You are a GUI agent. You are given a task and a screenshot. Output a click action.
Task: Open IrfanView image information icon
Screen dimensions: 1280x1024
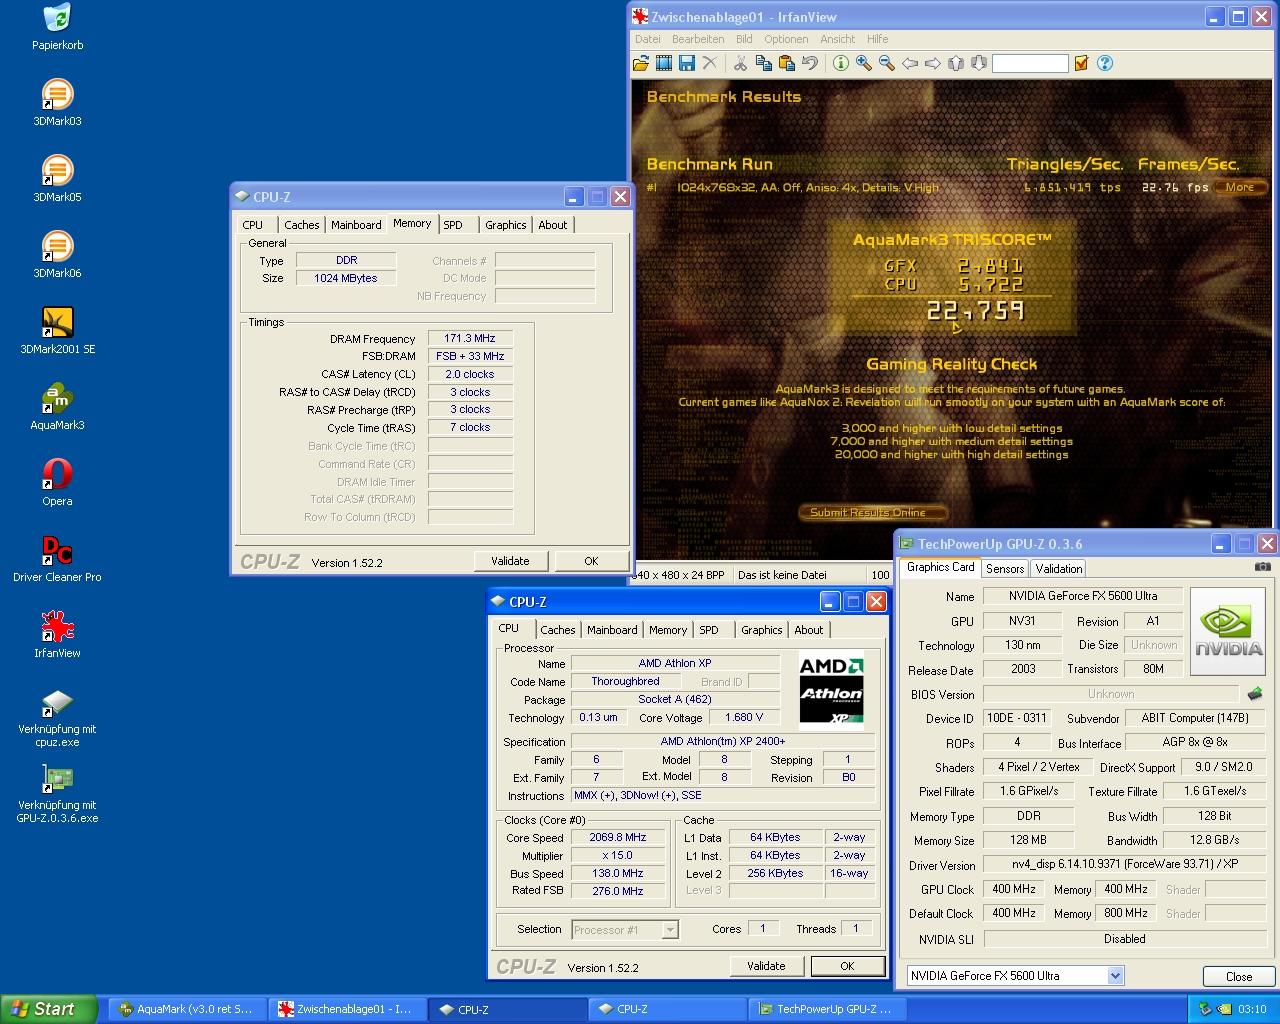point(840,63)
